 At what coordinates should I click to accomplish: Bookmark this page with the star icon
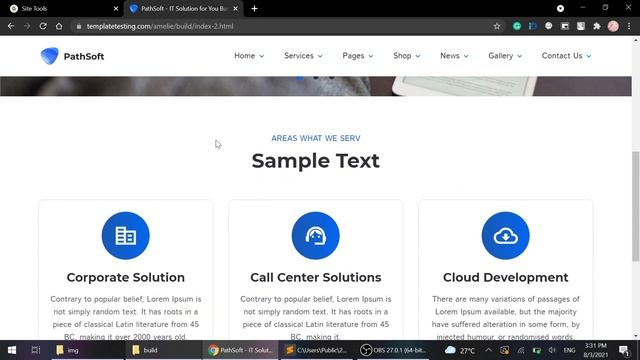pyautogui.click(x=497, y=26)
